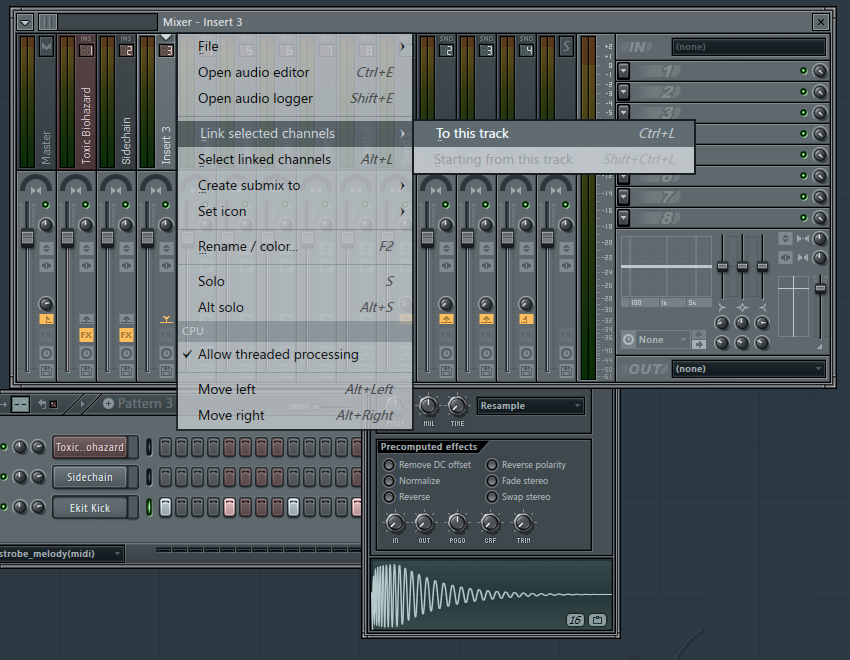
Task: Open effect slot 1 dropdown arrow
Action: [x=623, y=71]
